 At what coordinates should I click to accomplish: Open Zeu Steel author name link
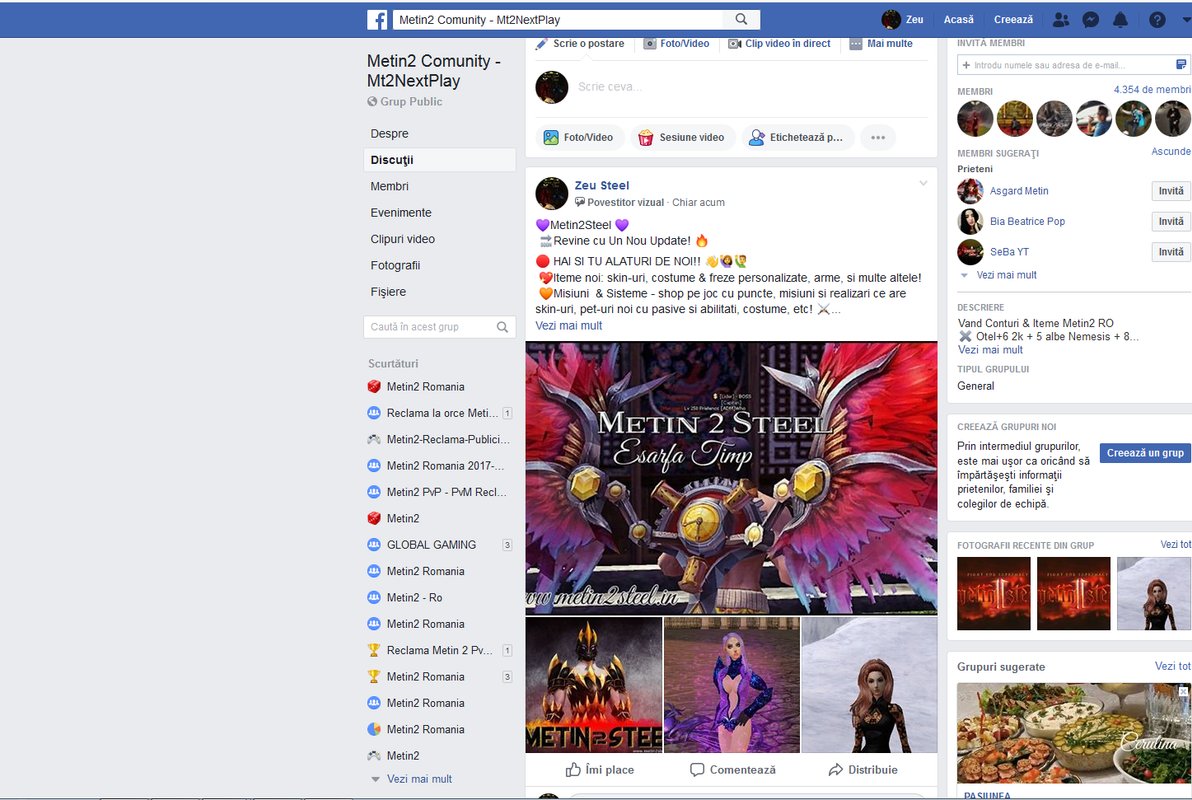coord(601,186)
